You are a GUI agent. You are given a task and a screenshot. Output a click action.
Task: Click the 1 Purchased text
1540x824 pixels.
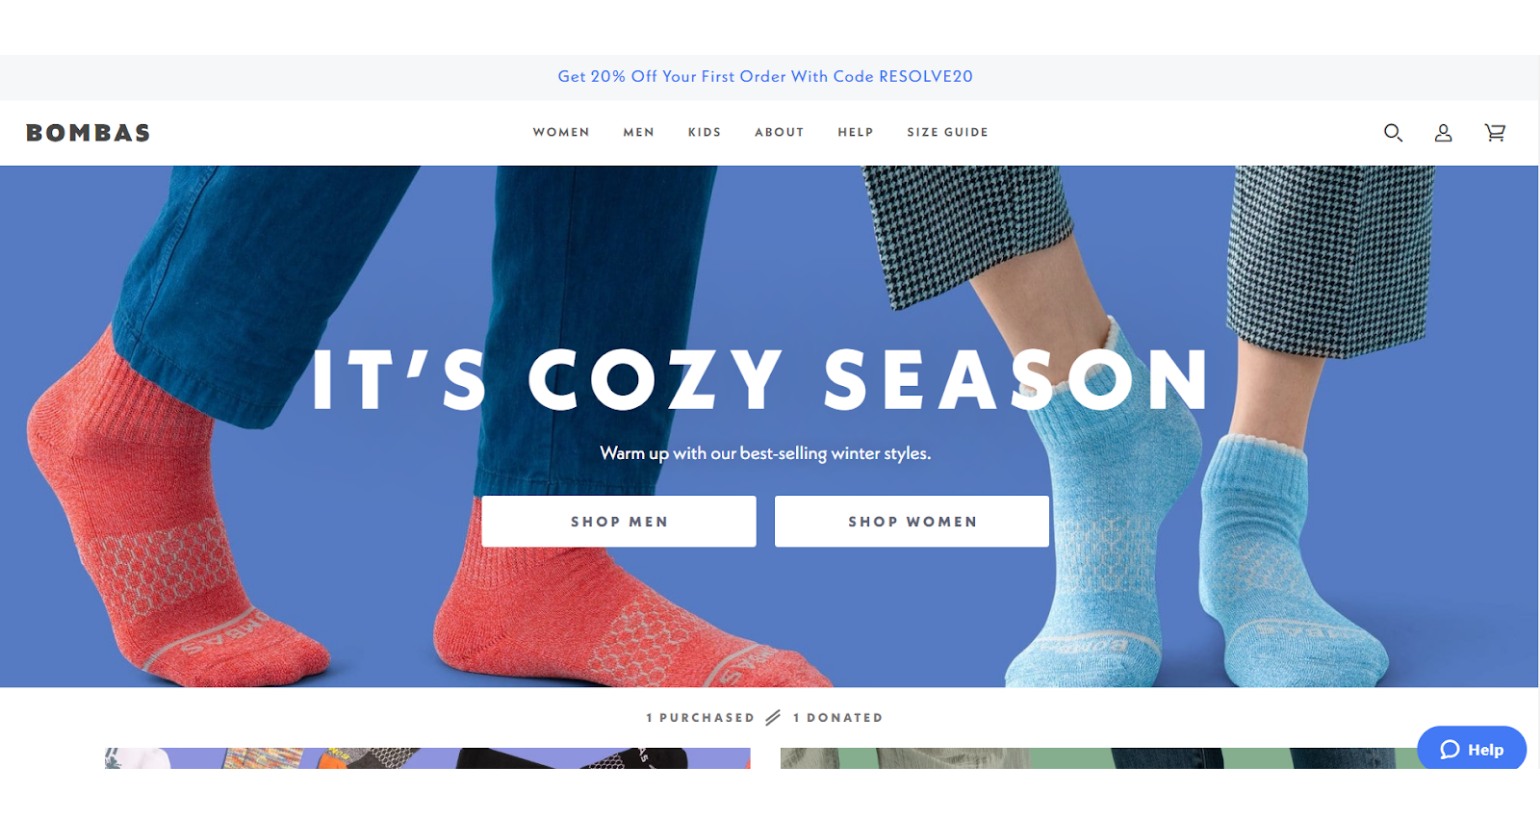coord(700,718)
